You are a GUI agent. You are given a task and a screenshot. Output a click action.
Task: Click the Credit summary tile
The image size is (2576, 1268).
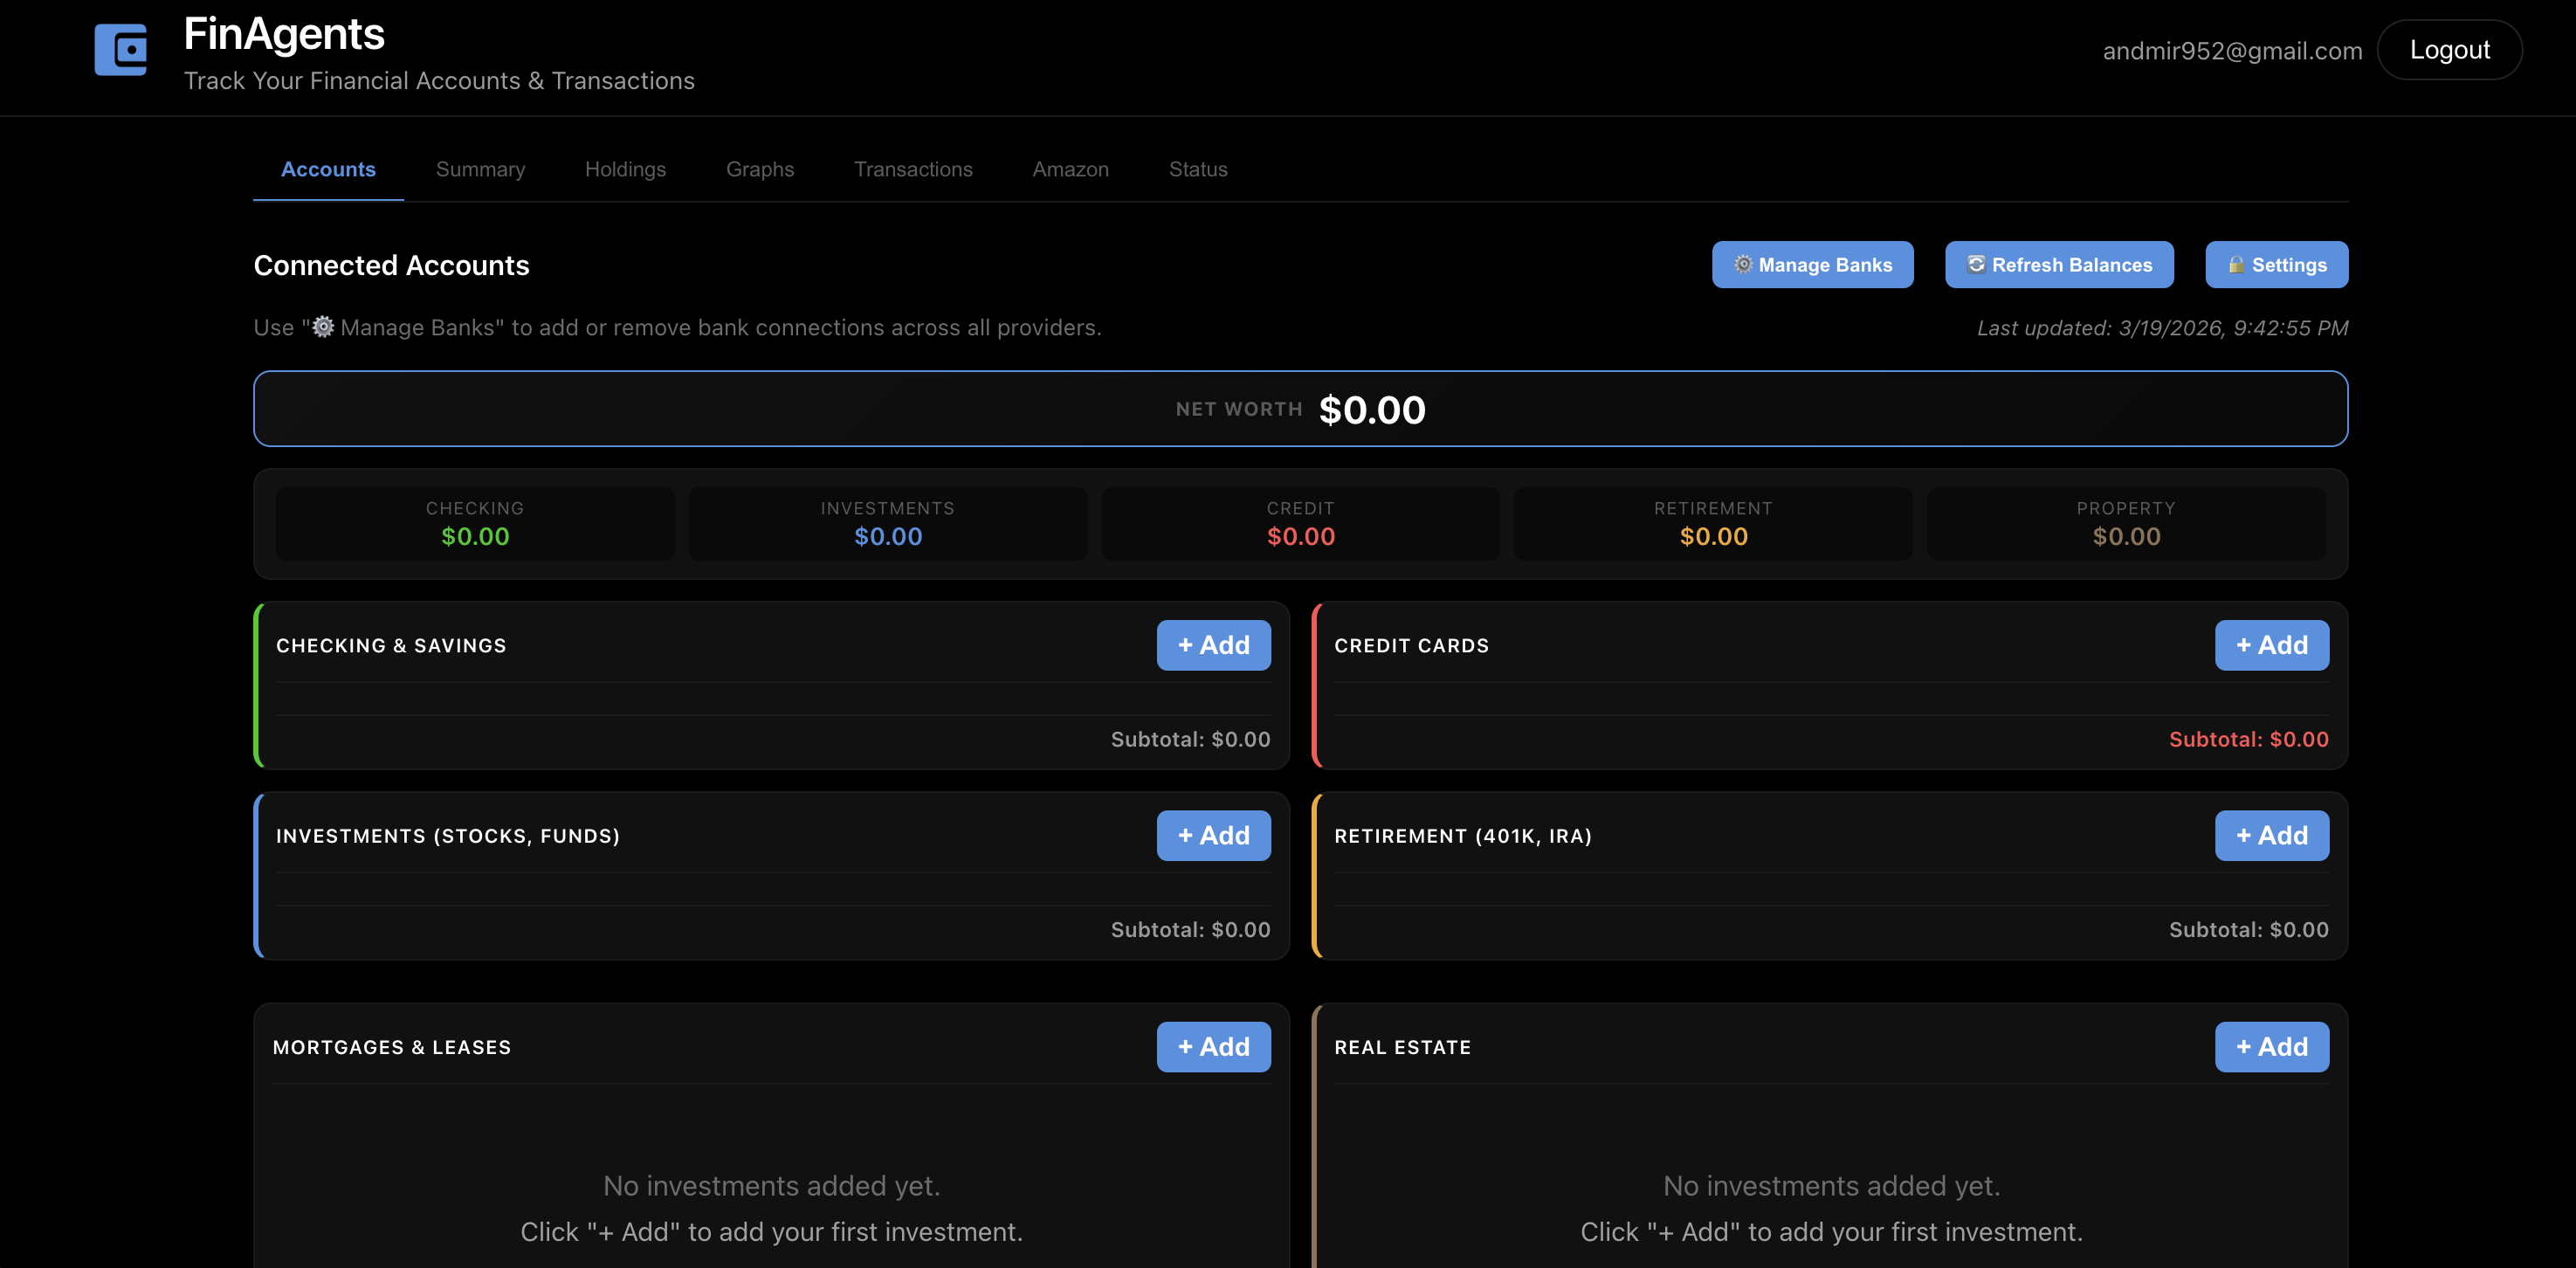[x=1300, y=523]
